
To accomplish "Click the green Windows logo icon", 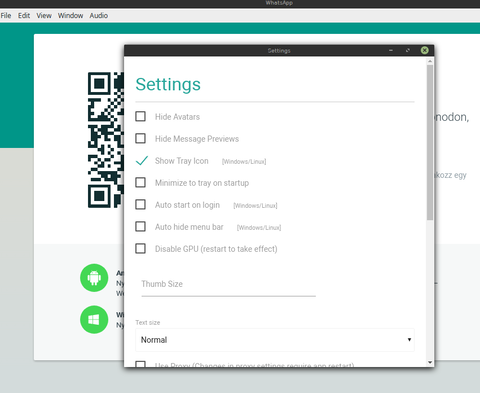I will click(x=94, y=320).
